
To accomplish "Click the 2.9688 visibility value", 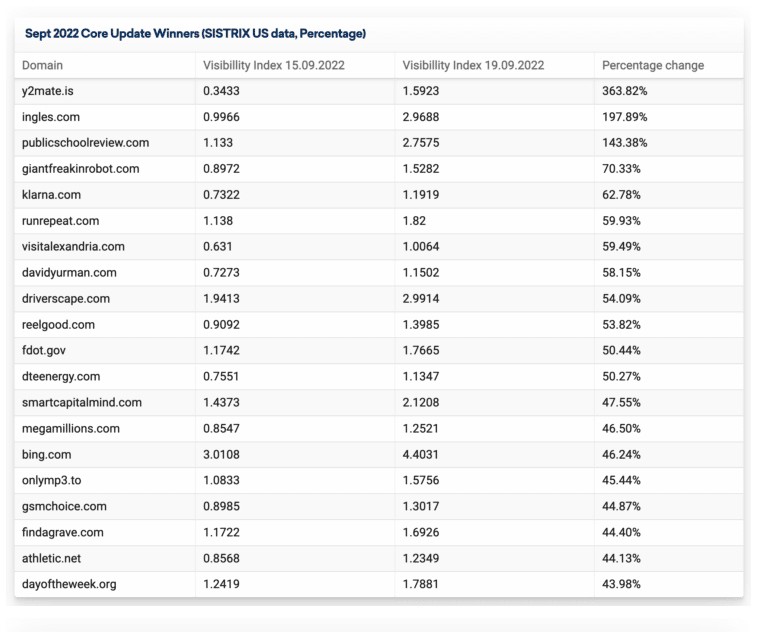I will coord(421,117).
